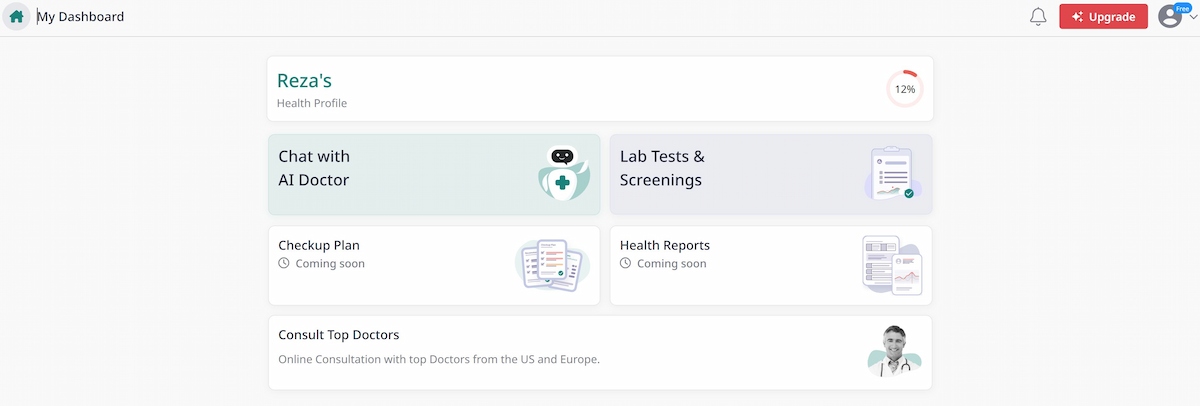Viewport: 1200px width, 406px height.
Task: Open the notifications bell
Action: coord(1038,17)
